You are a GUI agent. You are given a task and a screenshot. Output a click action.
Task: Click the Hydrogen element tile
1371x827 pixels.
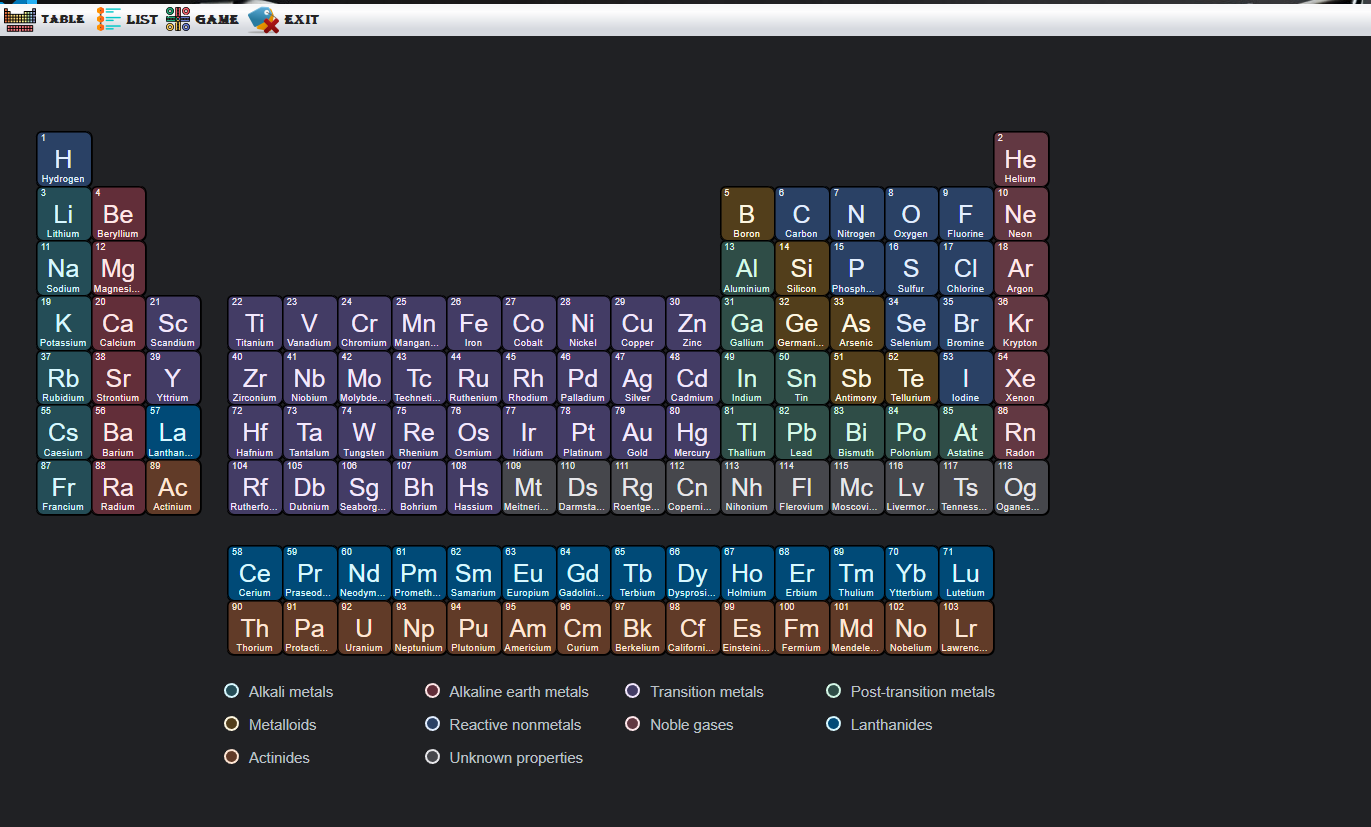click(63, 158)
